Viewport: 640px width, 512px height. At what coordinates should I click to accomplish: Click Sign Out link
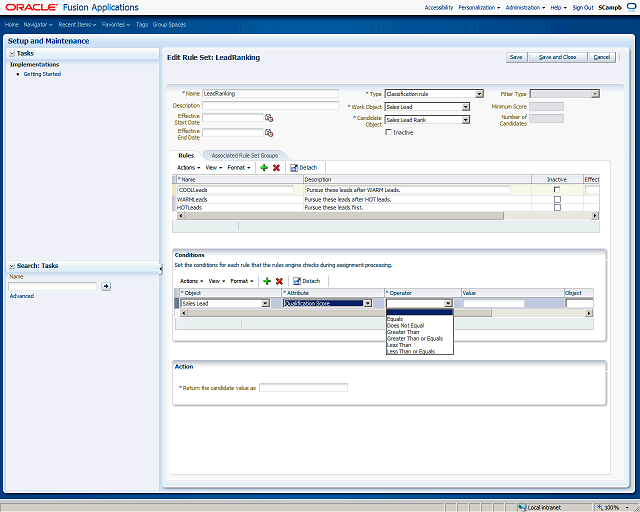point(582,7)
